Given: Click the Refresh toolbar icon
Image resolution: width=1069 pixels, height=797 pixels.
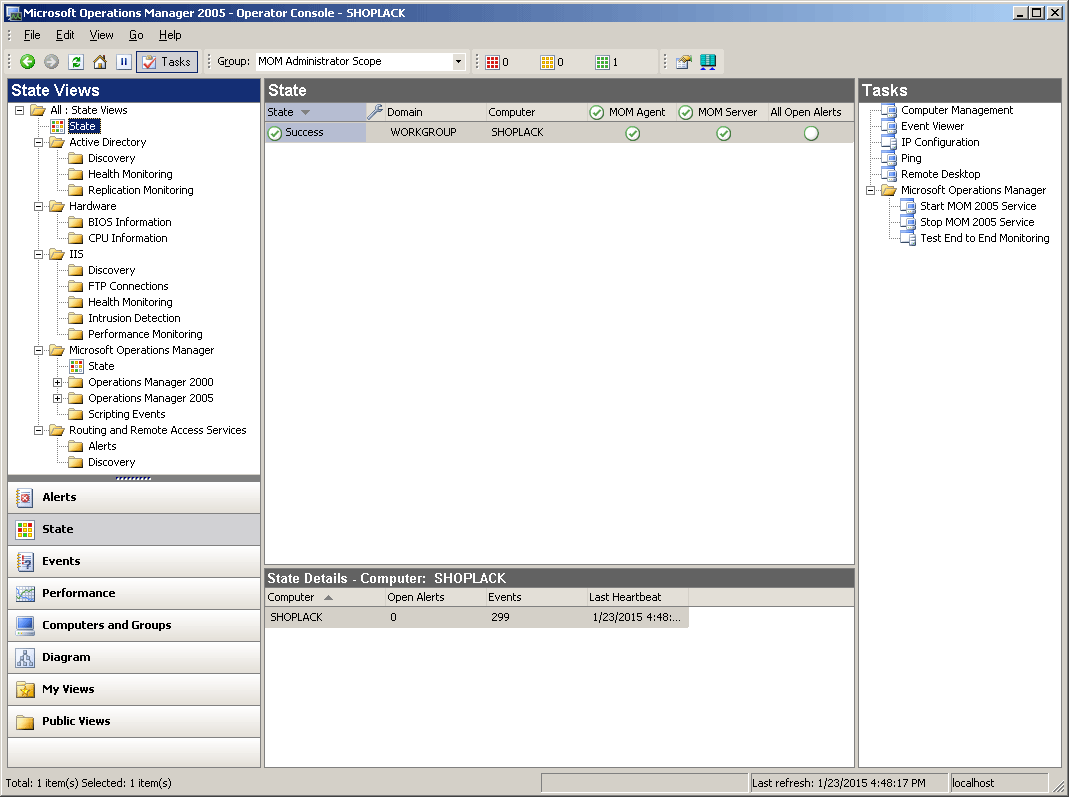Looking at the screenshot, I should (x=76, y=62).
